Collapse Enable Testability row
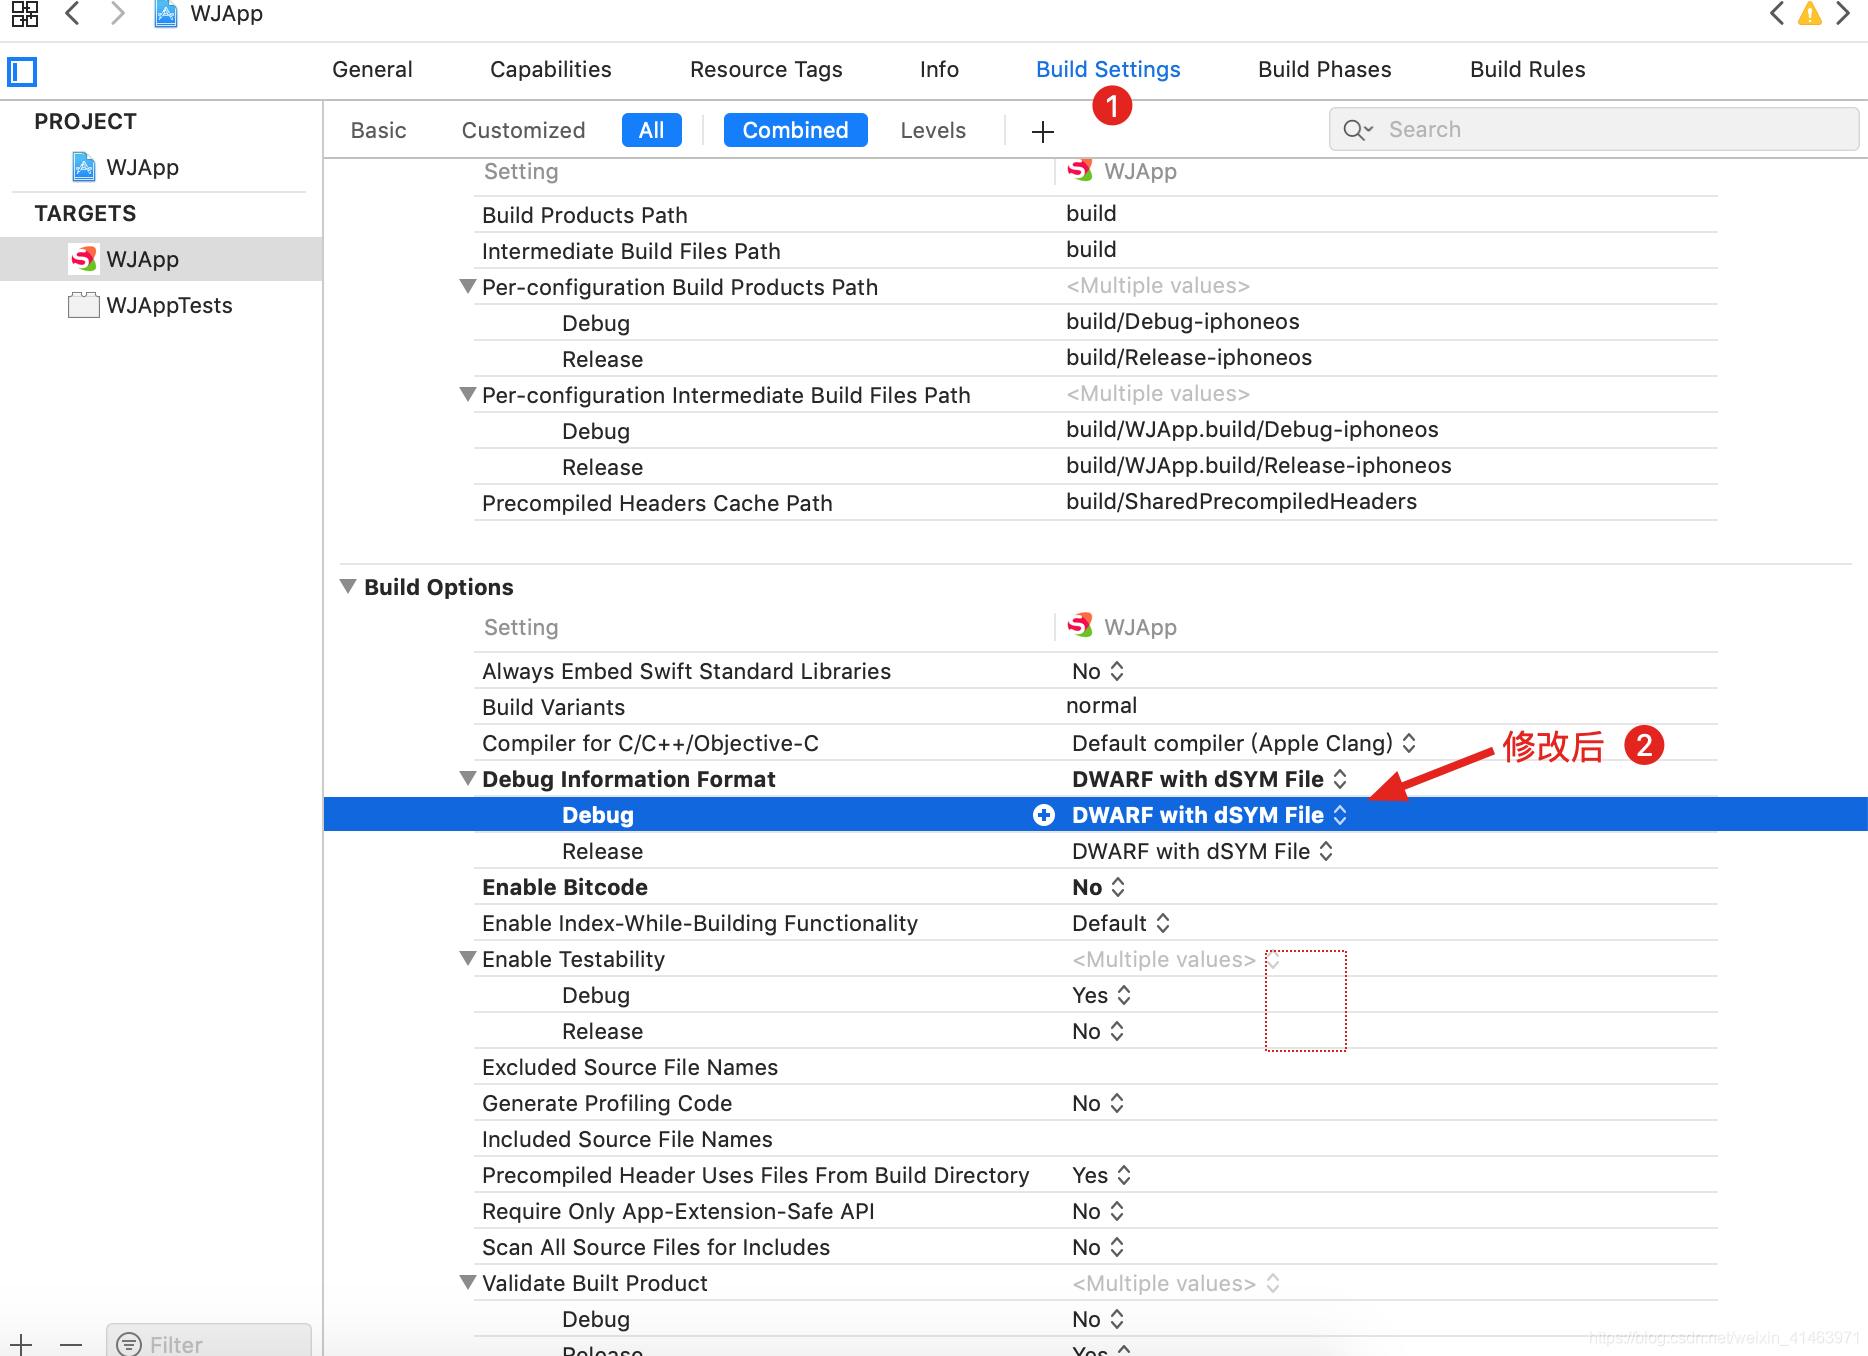This screenshot has height=1356, width=1868. (467, 959)
